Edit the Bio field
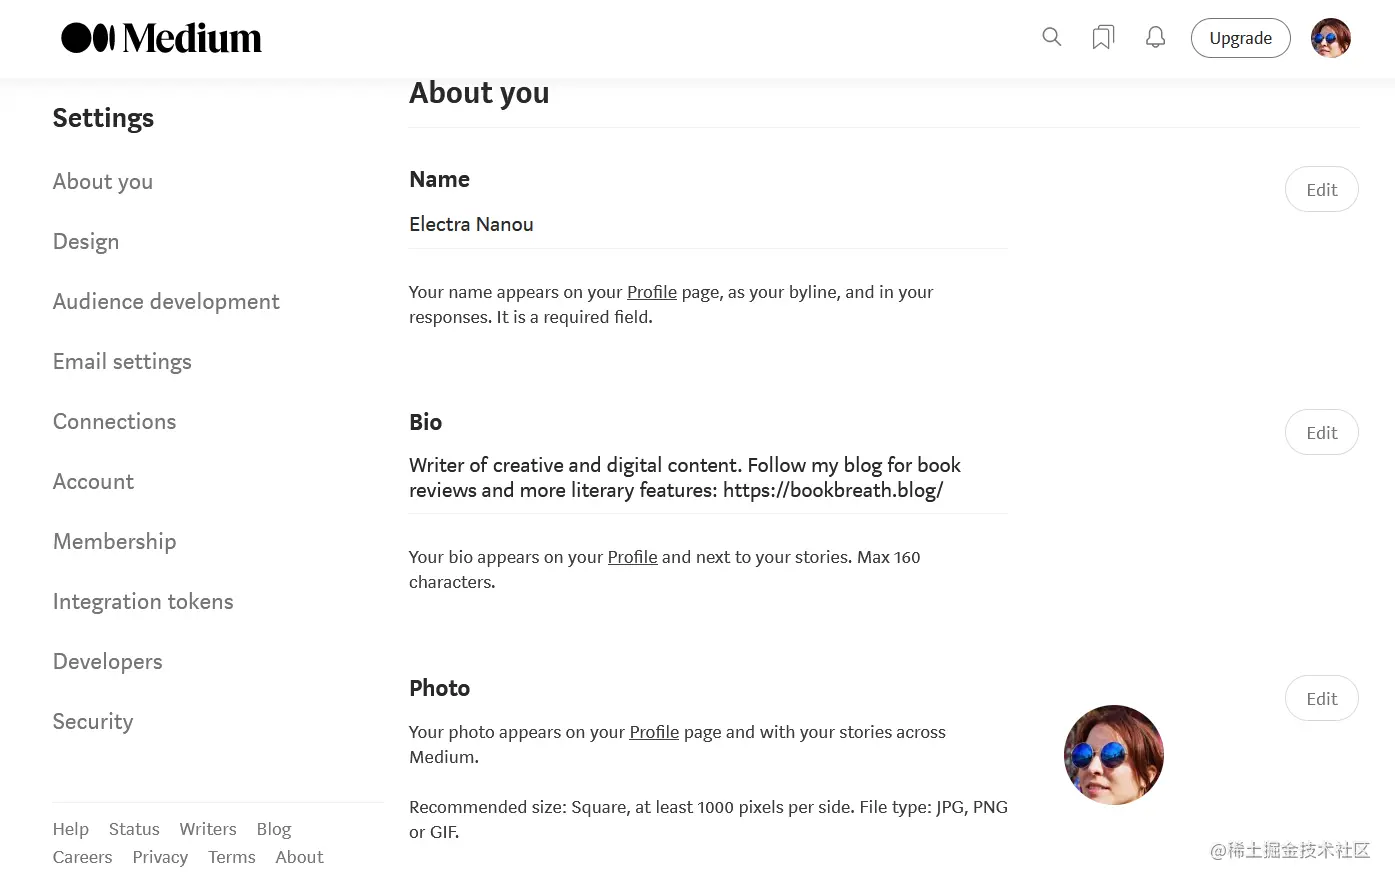The width and height of the screenshot is (1395, 885). [1322, 432]
